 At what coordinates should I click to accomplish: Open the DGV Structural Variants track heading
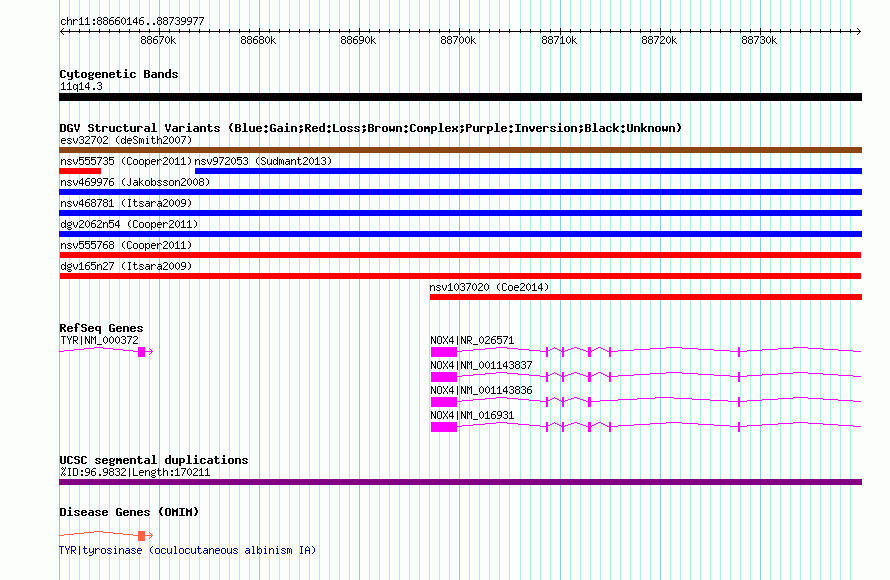(370, 128)
